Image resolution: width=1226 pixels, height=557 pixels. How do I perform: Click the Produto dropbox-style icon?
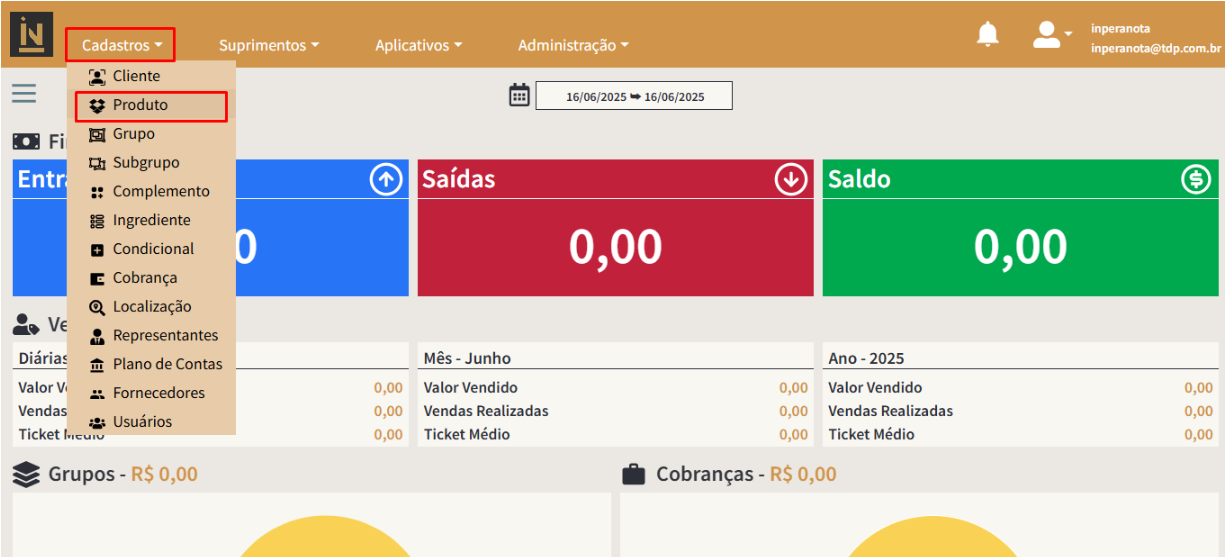(x=97, y=105)
